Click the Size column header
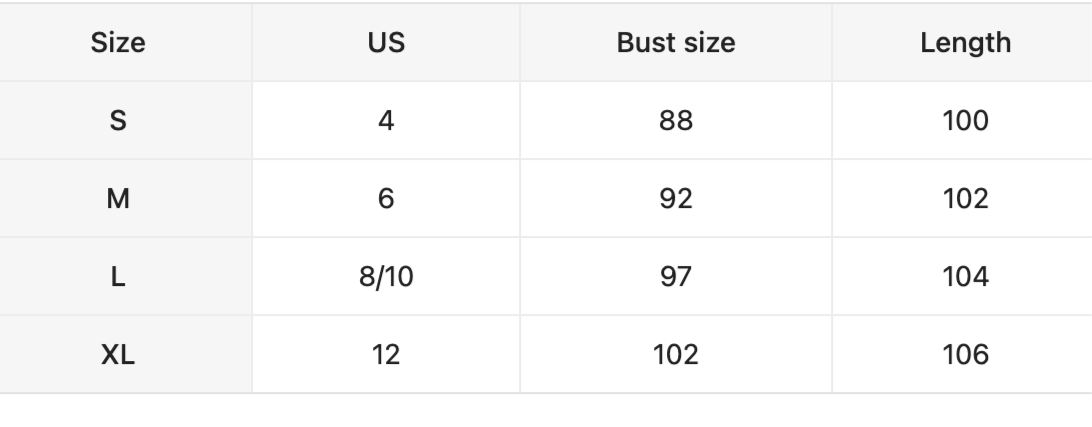 pyautogui.click(x=118, y=43)
